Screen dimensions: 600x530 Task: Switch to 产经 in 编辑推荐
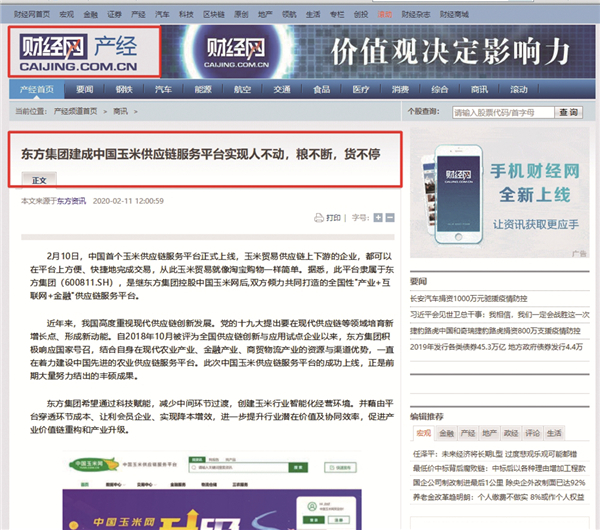click(468, 433)
